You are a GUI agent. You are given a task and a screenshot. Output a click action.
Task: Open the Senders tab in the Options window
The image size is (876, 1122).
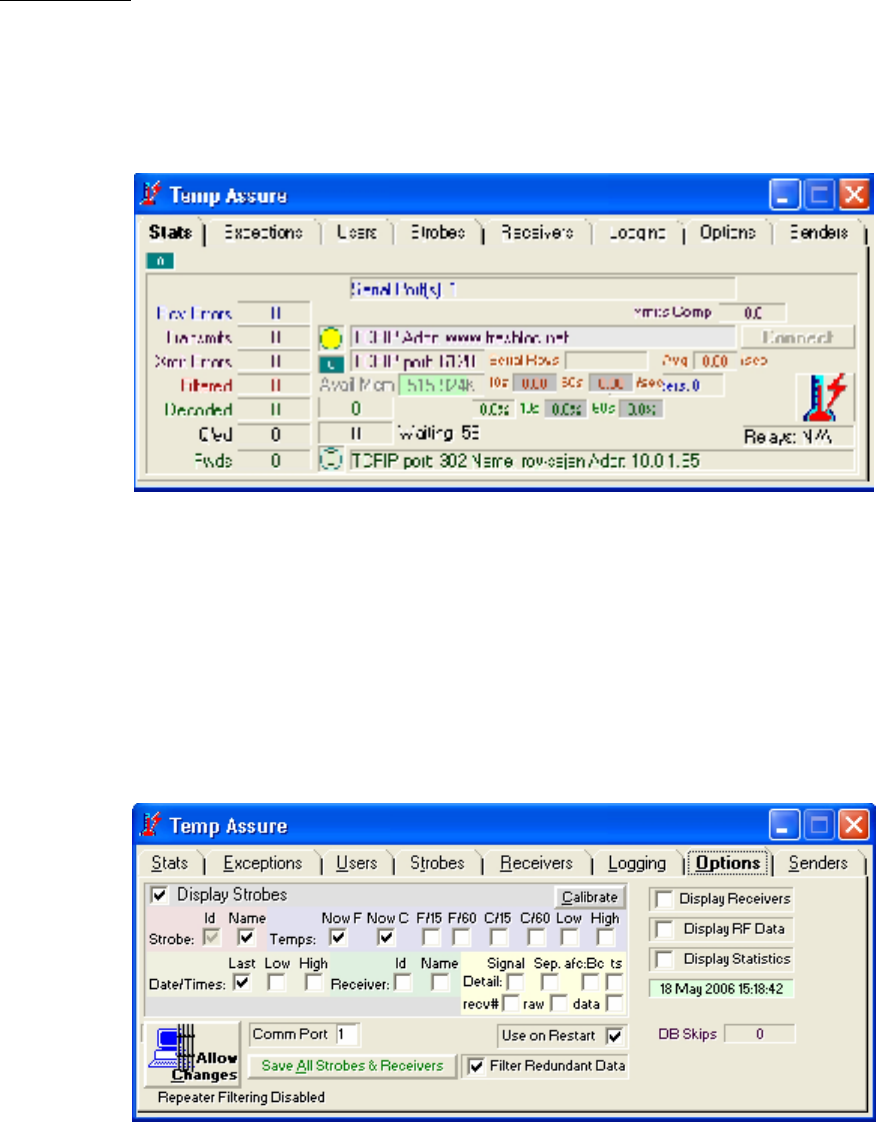(818, 862)
